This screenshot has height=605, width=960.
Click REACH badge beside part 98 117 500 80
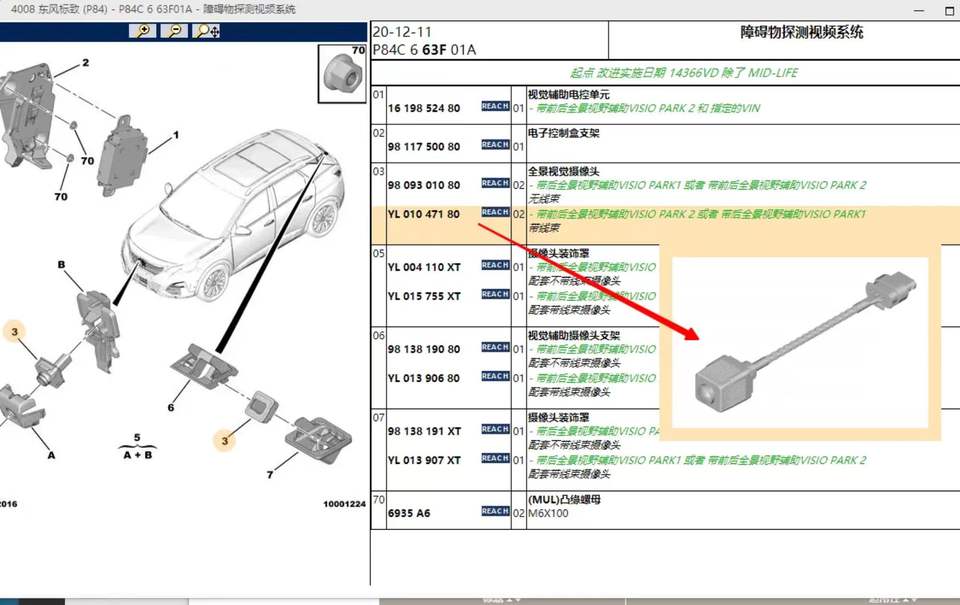[495, 145]
